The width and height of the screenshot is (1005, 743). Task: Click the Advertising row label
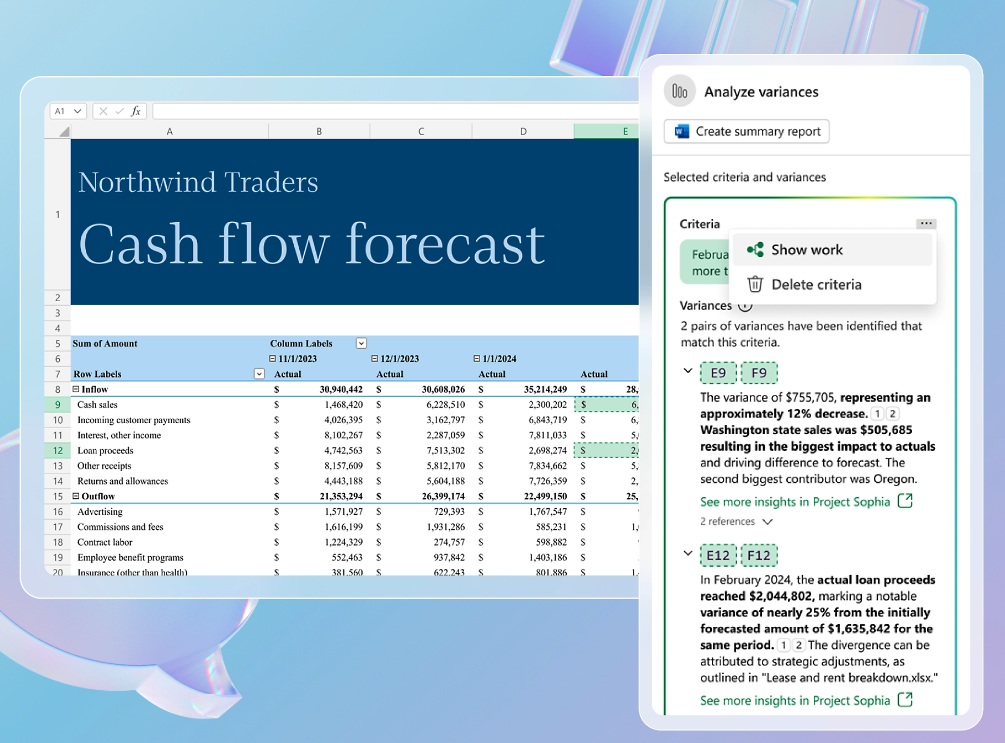100,512
